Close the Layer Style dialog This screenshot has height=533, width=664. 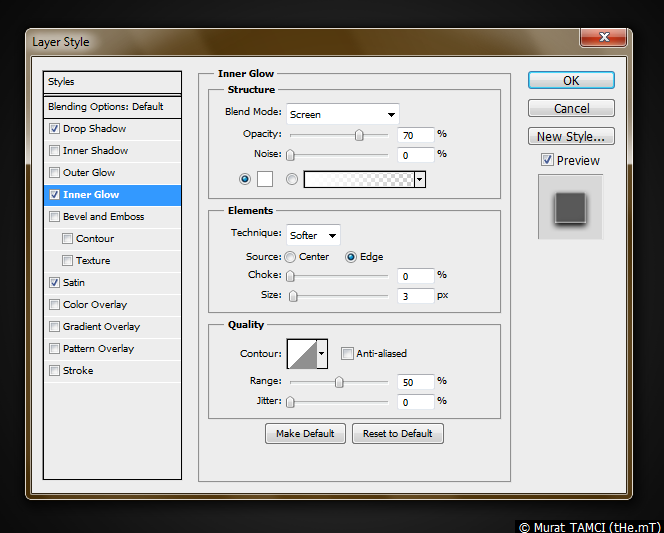(604, 38)
